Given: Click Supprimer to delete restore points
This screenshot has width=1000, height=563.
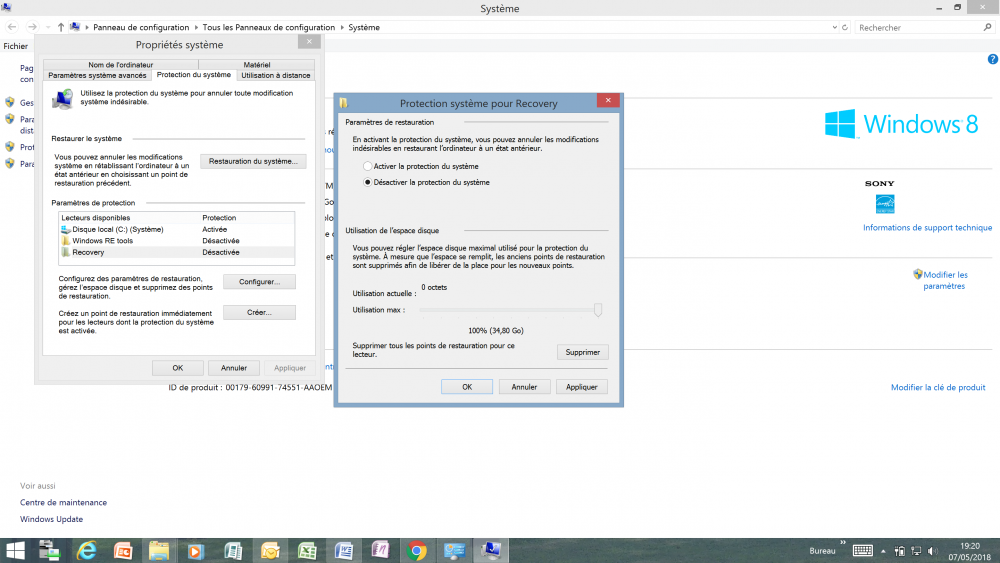Looking at the screenshot, I should point(582,352).
